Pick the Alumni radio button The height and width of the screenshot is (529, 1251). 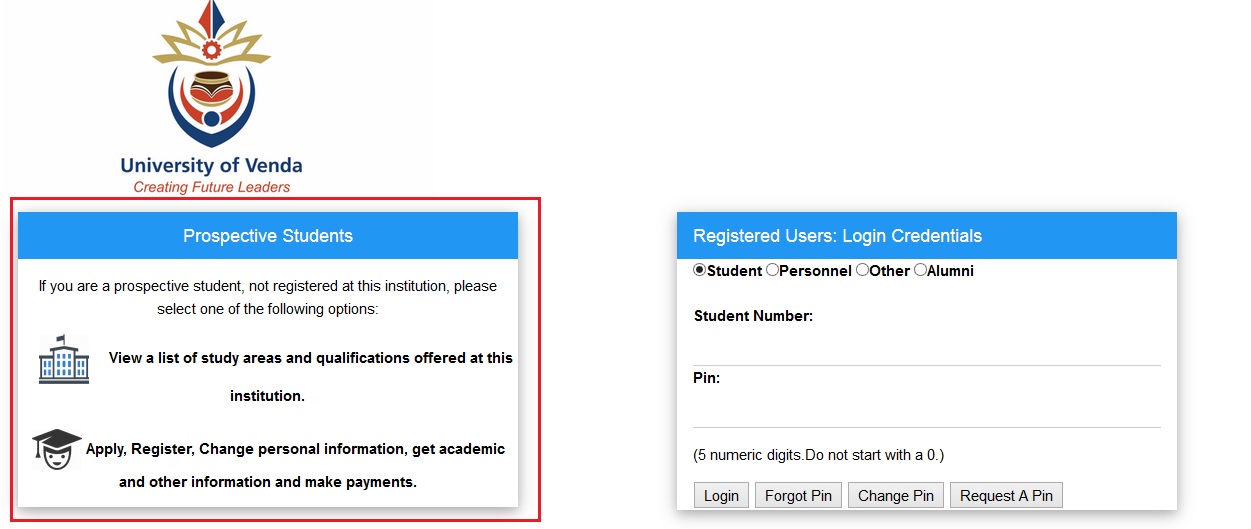pos(920,270)
